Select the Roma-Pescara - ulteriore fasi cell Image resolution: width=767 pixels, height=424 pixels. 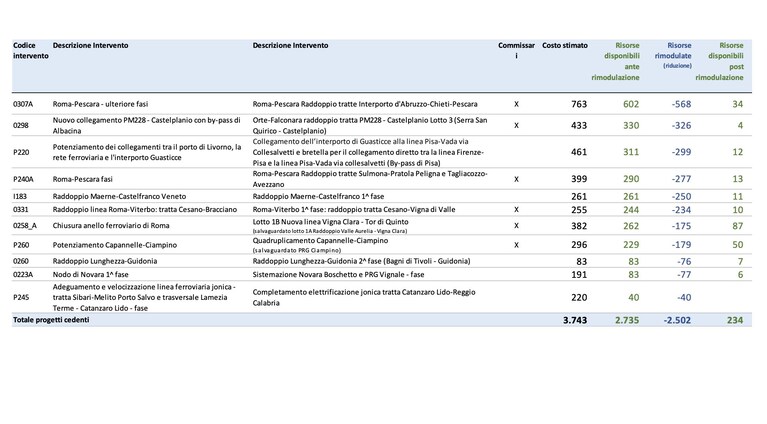click(x=100, y=104)
